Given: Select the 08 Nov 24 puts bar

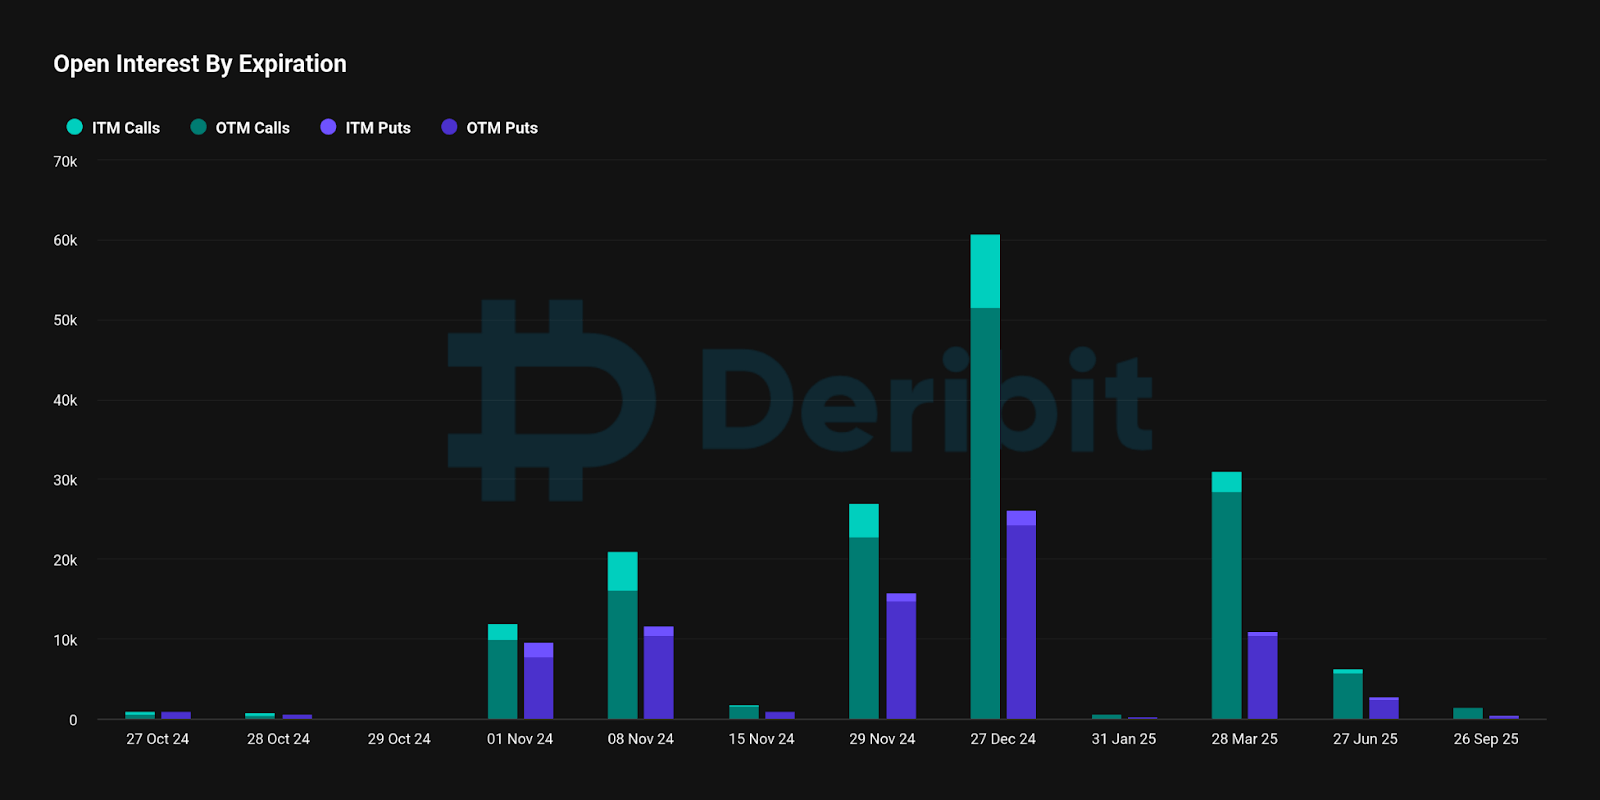Looking at the screenshot, I should pyautogui.click(x=658, y=673).
